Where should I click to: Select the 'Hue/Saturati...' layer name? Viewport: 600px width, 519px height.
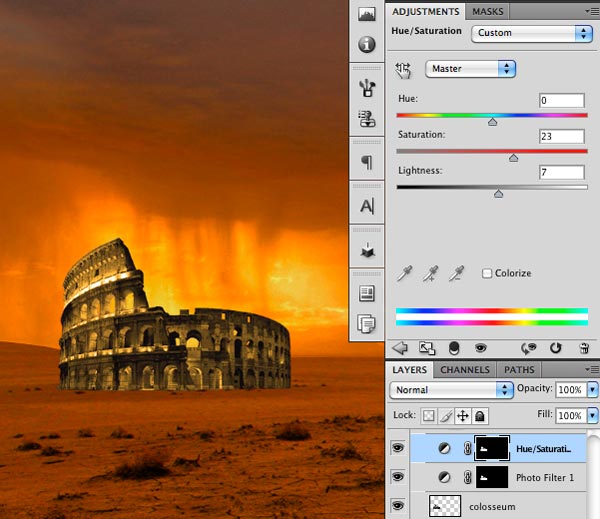pyautogui.click(x=543, y=449)
